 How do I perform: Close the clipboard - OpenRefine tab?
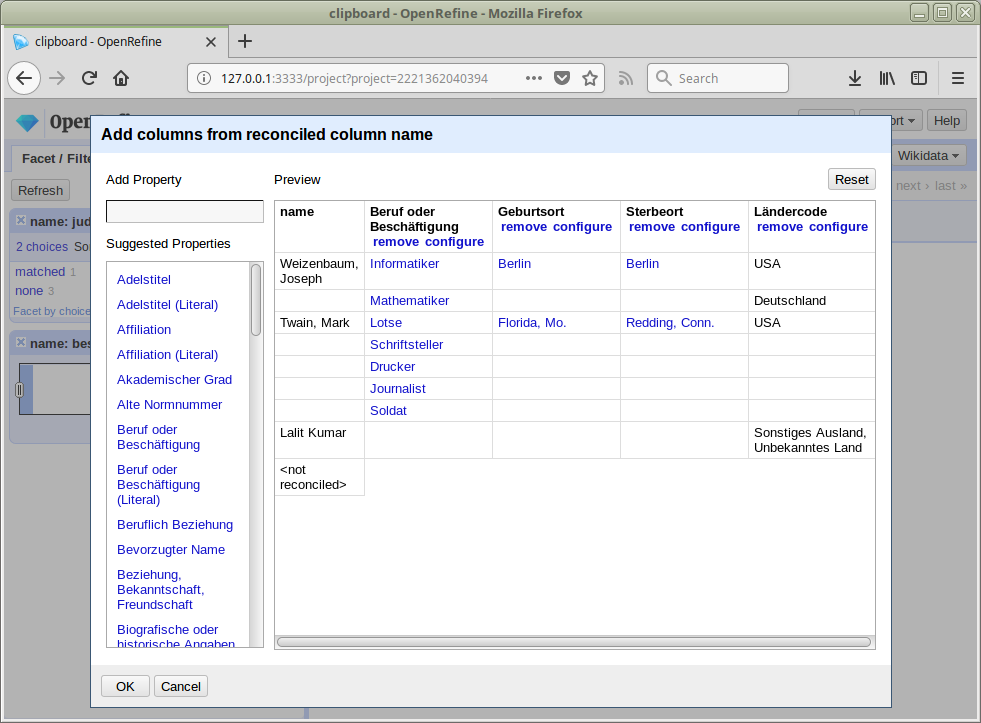click(210, 42)
